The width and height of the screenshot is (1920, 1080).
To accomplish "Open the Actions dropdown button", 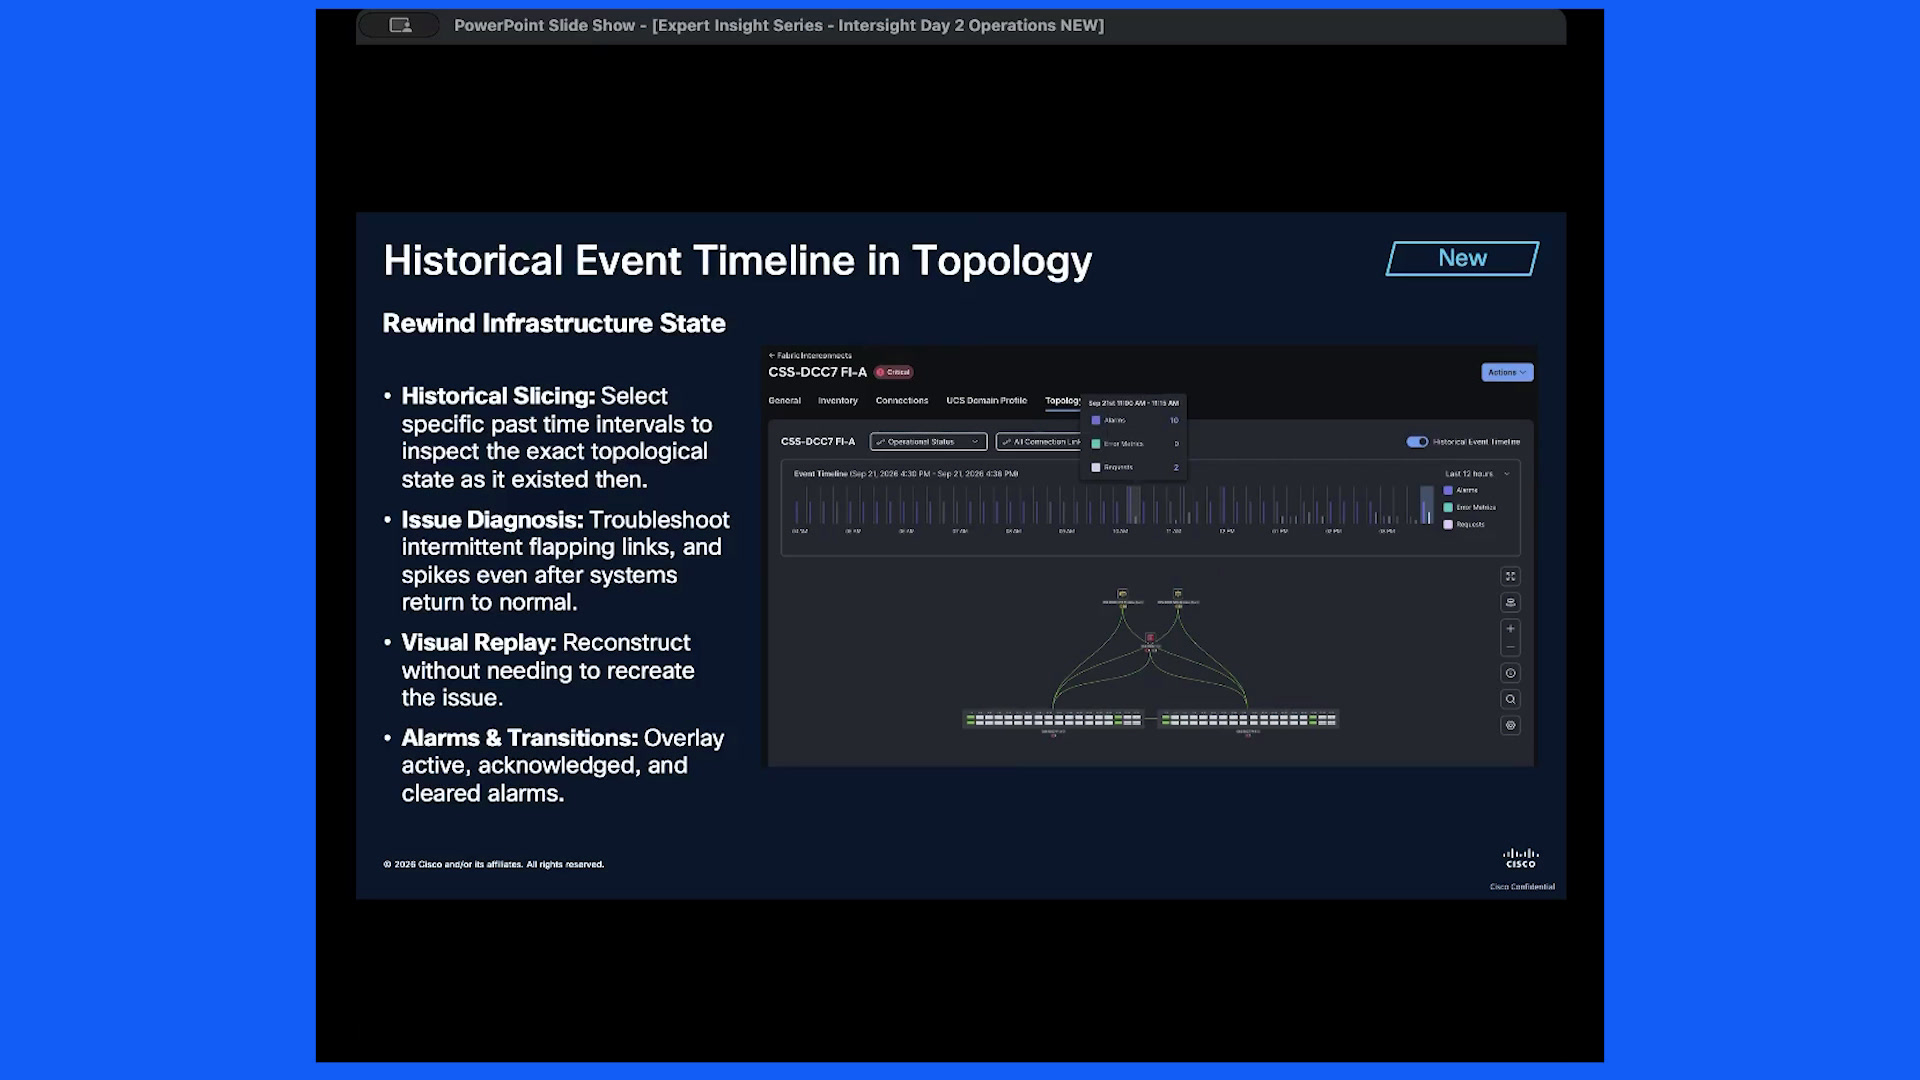I will (1507, 372).
